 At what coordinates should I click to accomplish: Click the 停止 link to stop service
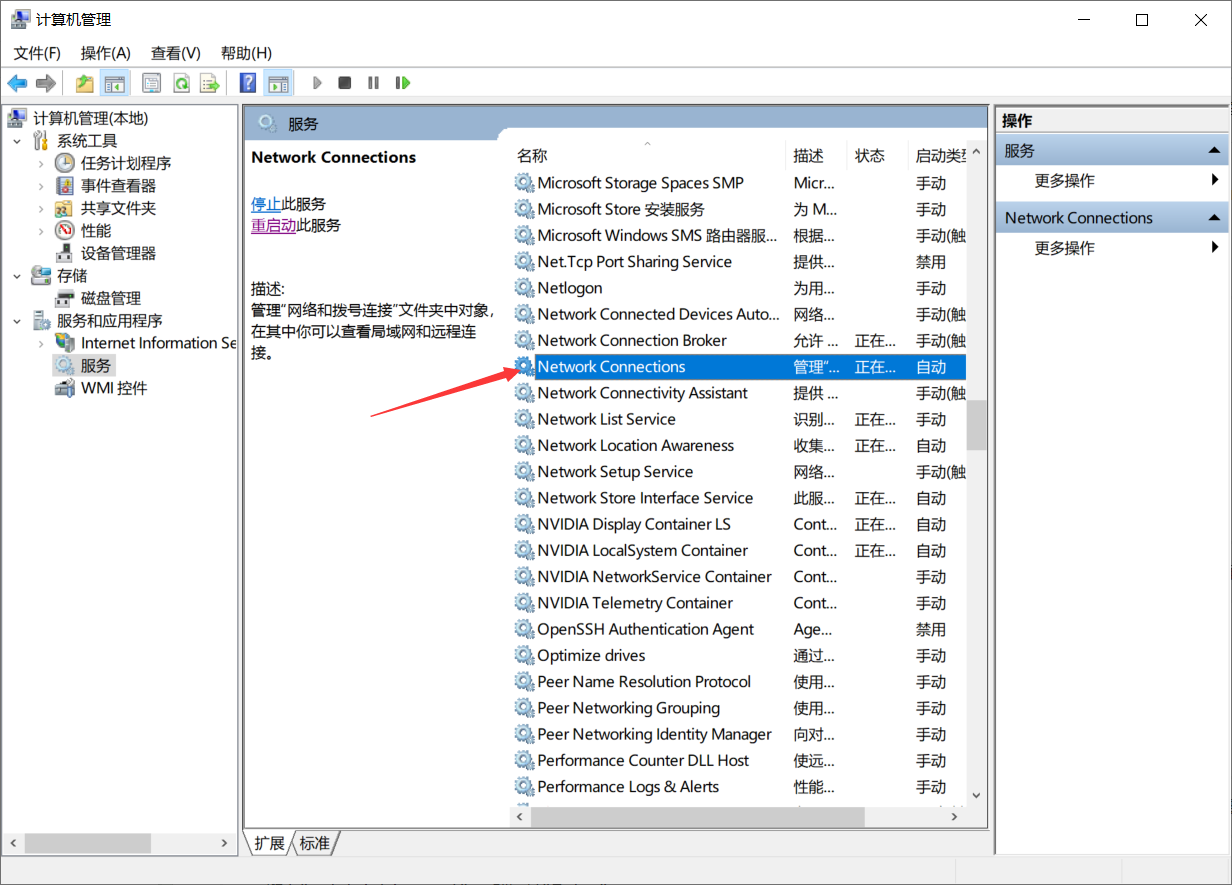[265, 204]
